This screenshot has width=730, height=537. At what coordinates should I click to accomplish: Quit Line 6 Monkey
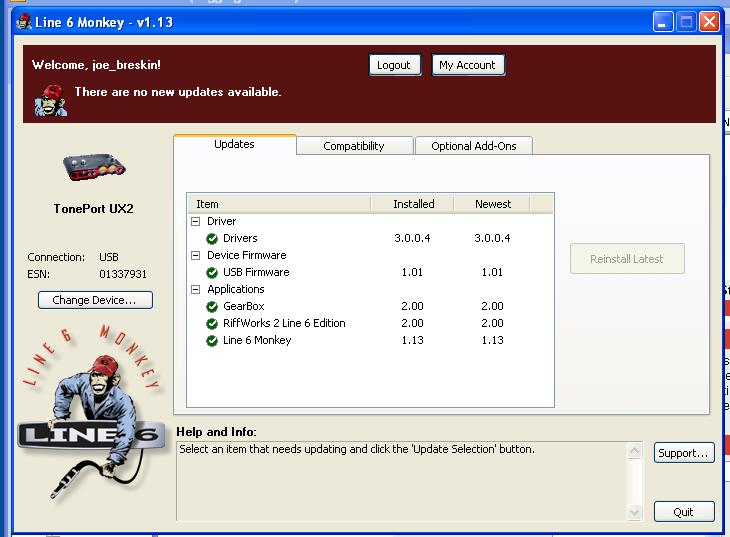[683, 512]
